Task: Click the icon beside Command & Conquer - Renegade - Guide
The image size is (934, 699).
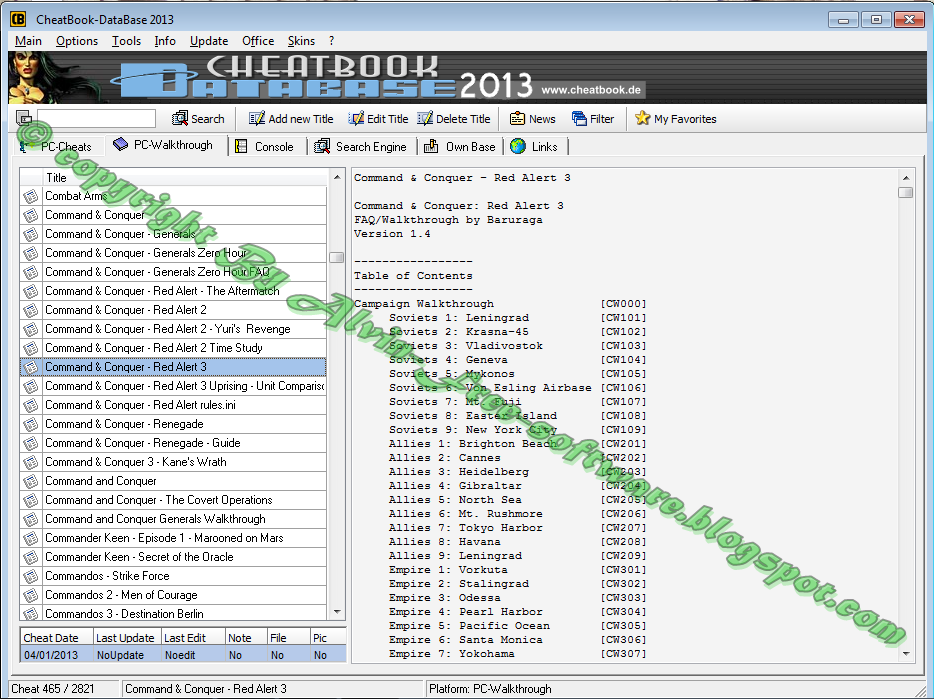Action: [30, 443]
